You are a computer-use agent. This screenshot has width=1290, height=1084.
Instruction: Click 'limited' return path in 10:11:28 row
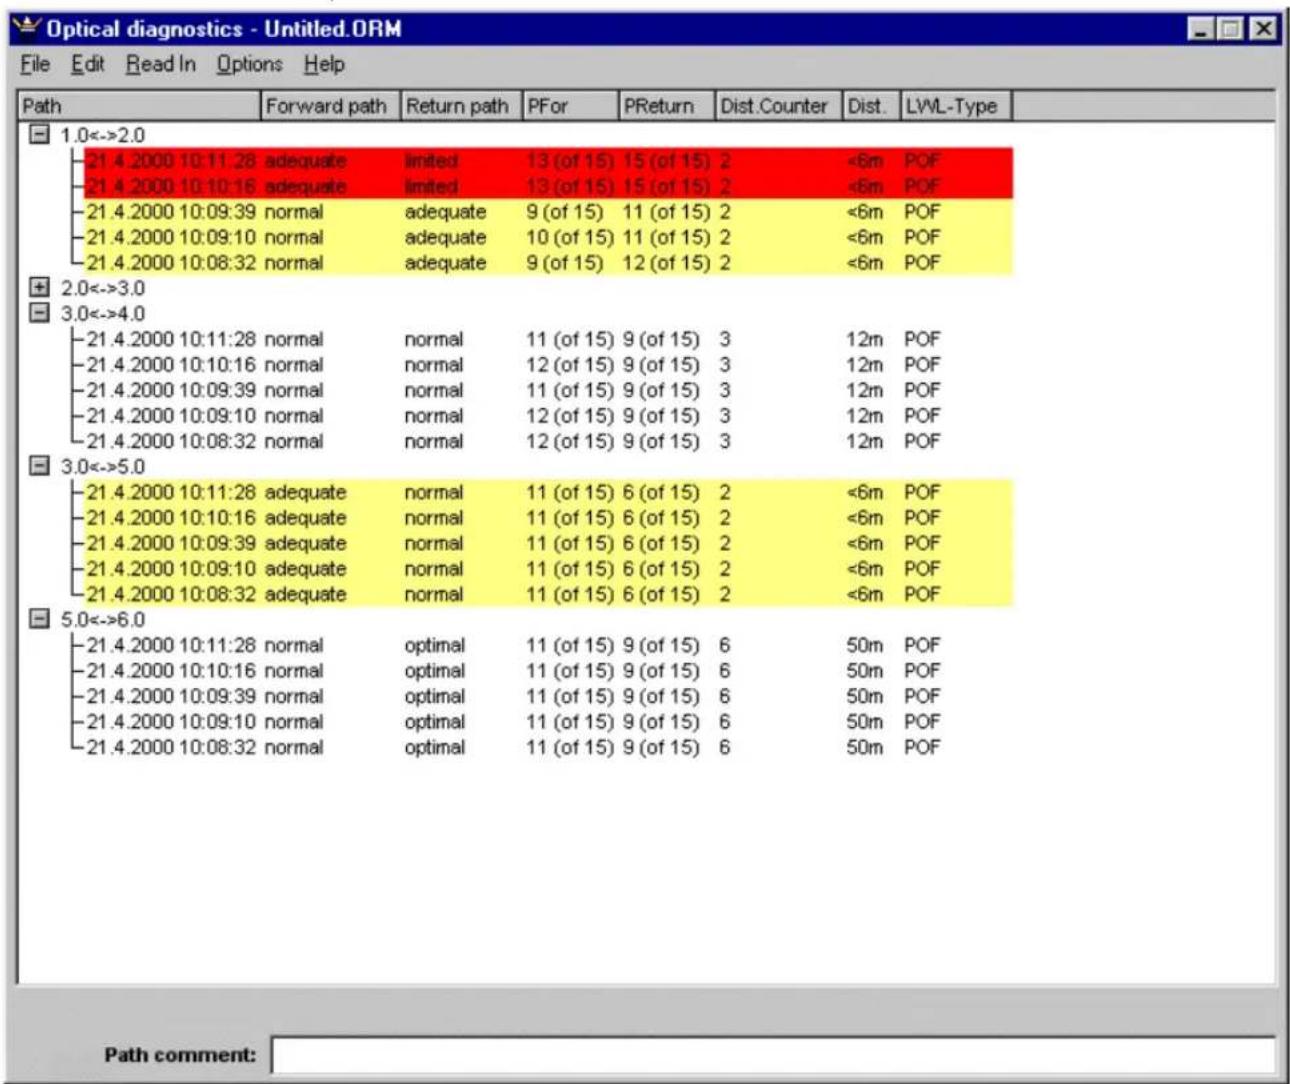(x=431, y=160)
